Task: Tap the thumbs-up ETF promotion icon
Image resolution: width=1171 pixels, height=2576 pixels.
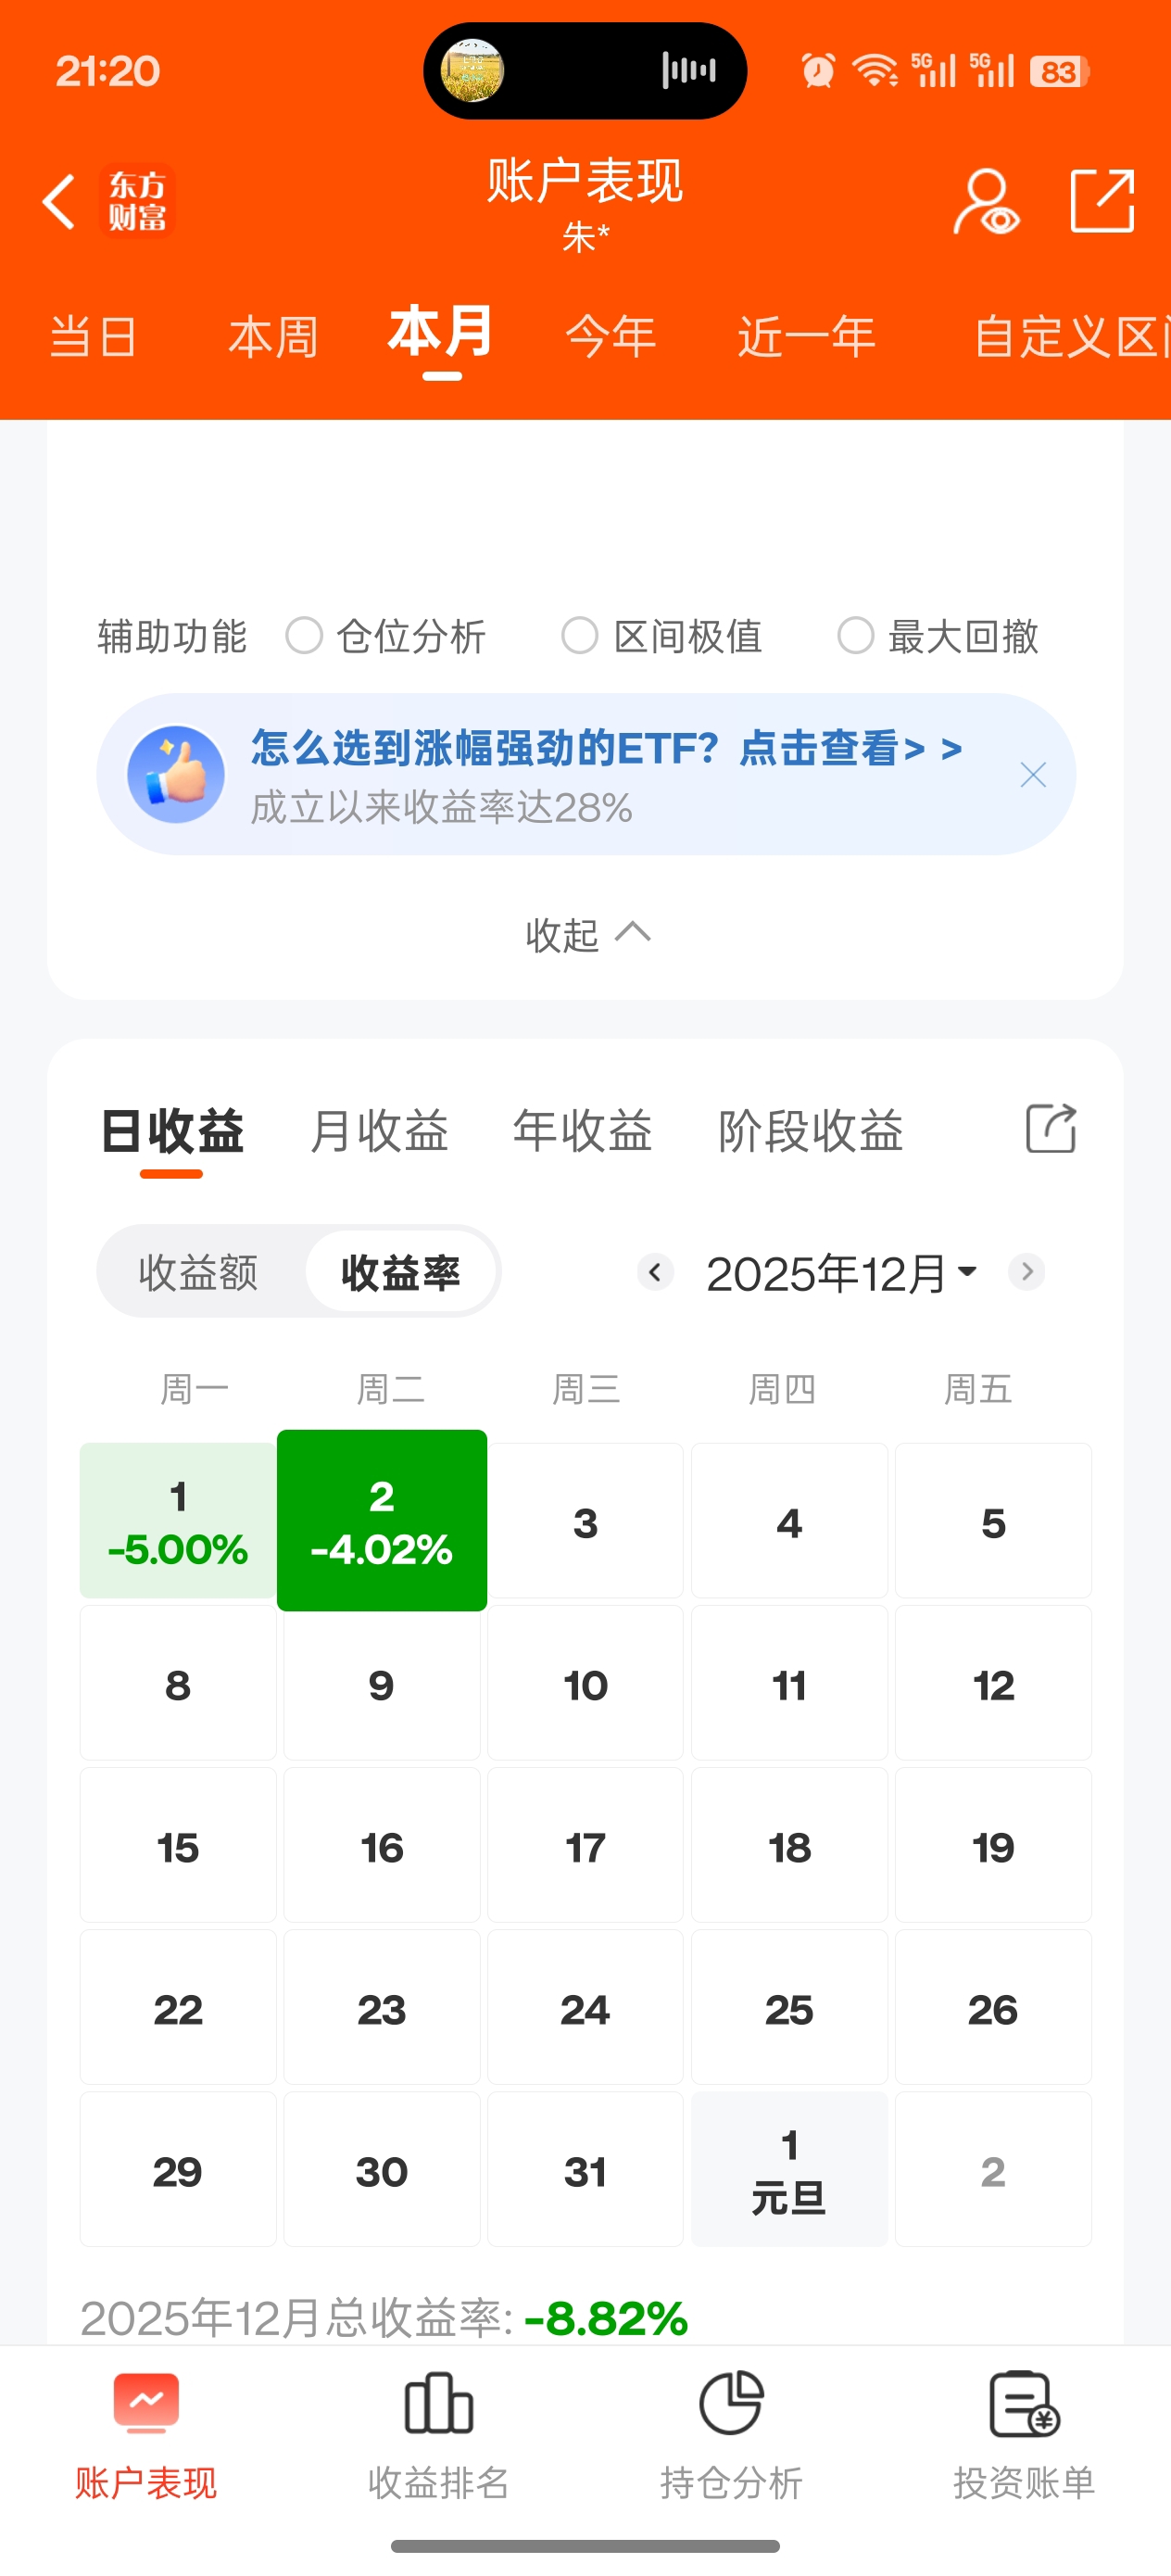Action: tap(176, 774)
